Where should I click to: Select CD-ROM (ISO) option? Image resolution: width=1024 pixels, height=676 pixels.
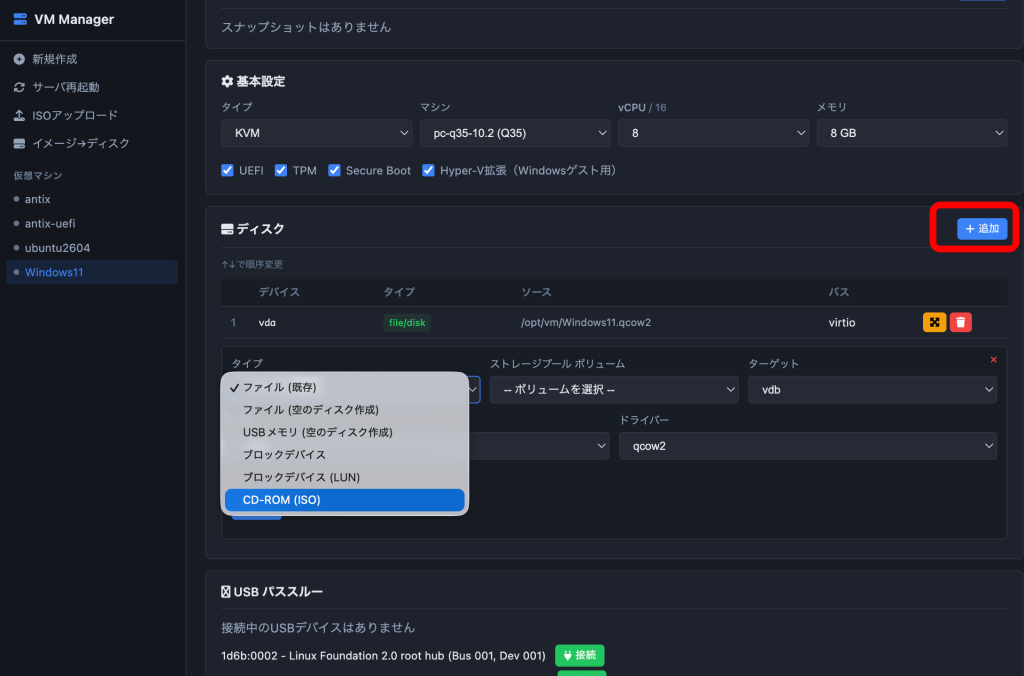tap(345, 500)
